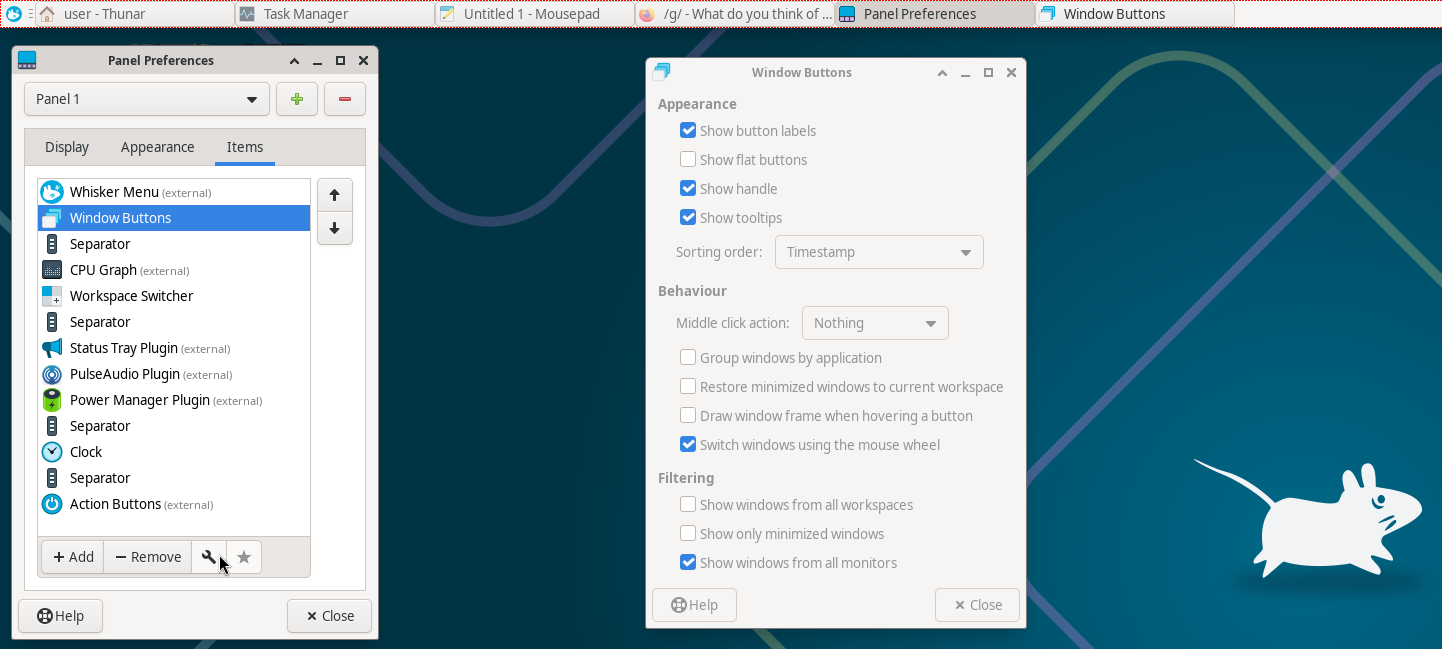1442x649 pixels.
Task: Click the Clock item icon
Action: 52,452
